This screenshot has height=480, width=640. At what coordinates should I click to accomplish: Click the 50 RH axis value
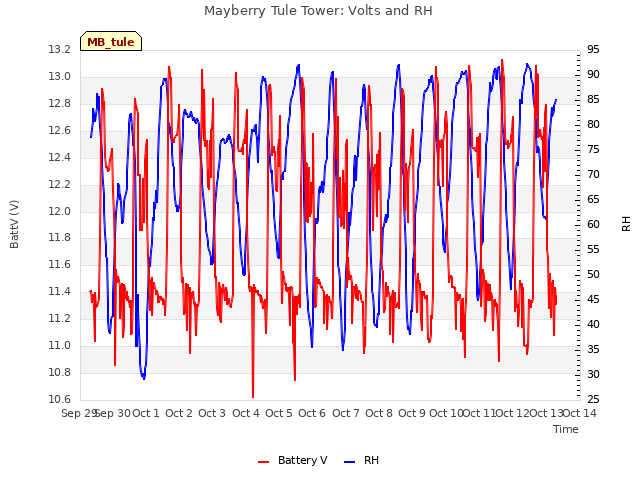[x=593, y=274]
